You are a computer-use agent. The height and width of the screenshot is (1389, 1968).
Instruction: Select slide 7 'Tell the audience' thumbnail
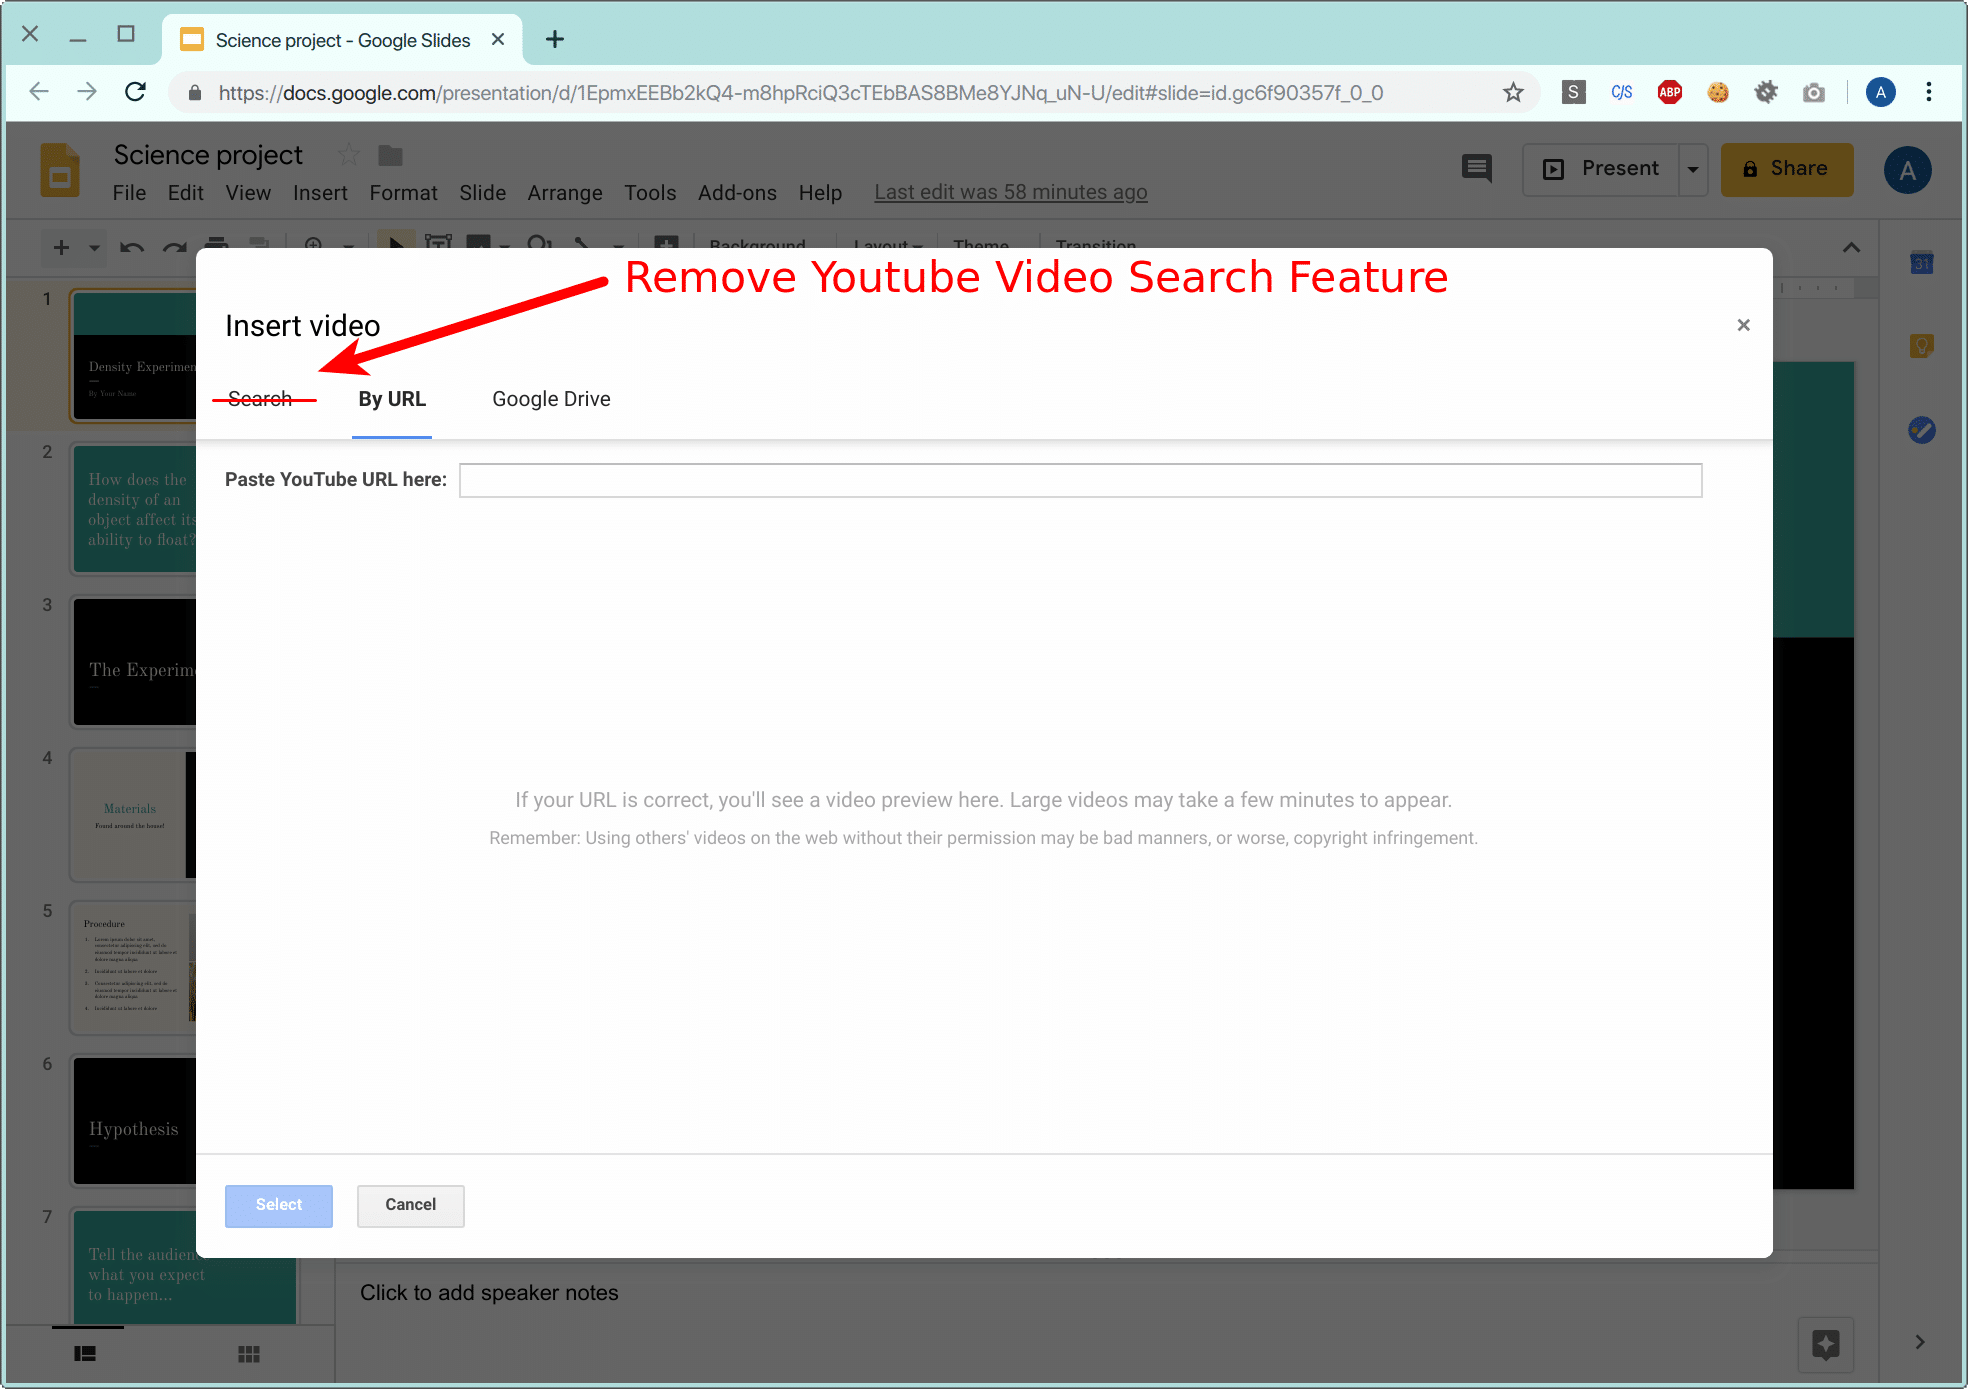click(x=185, y=1267)
